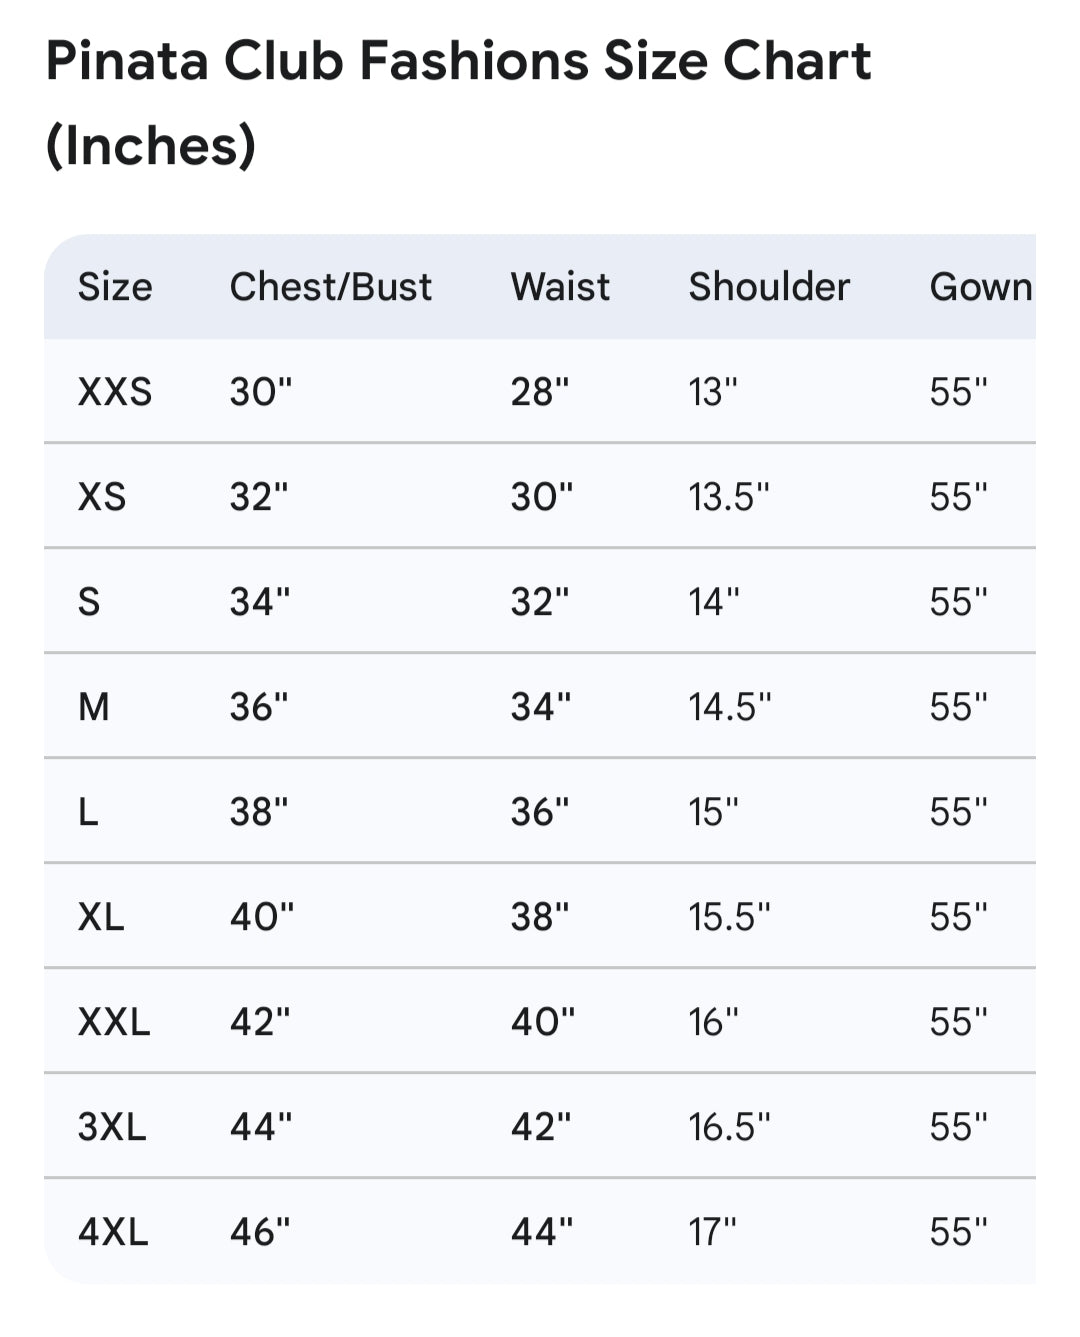Viewport: 1080px width, 1337px height.
Task: Select the Shoulder column header
Action: [769, 287]
